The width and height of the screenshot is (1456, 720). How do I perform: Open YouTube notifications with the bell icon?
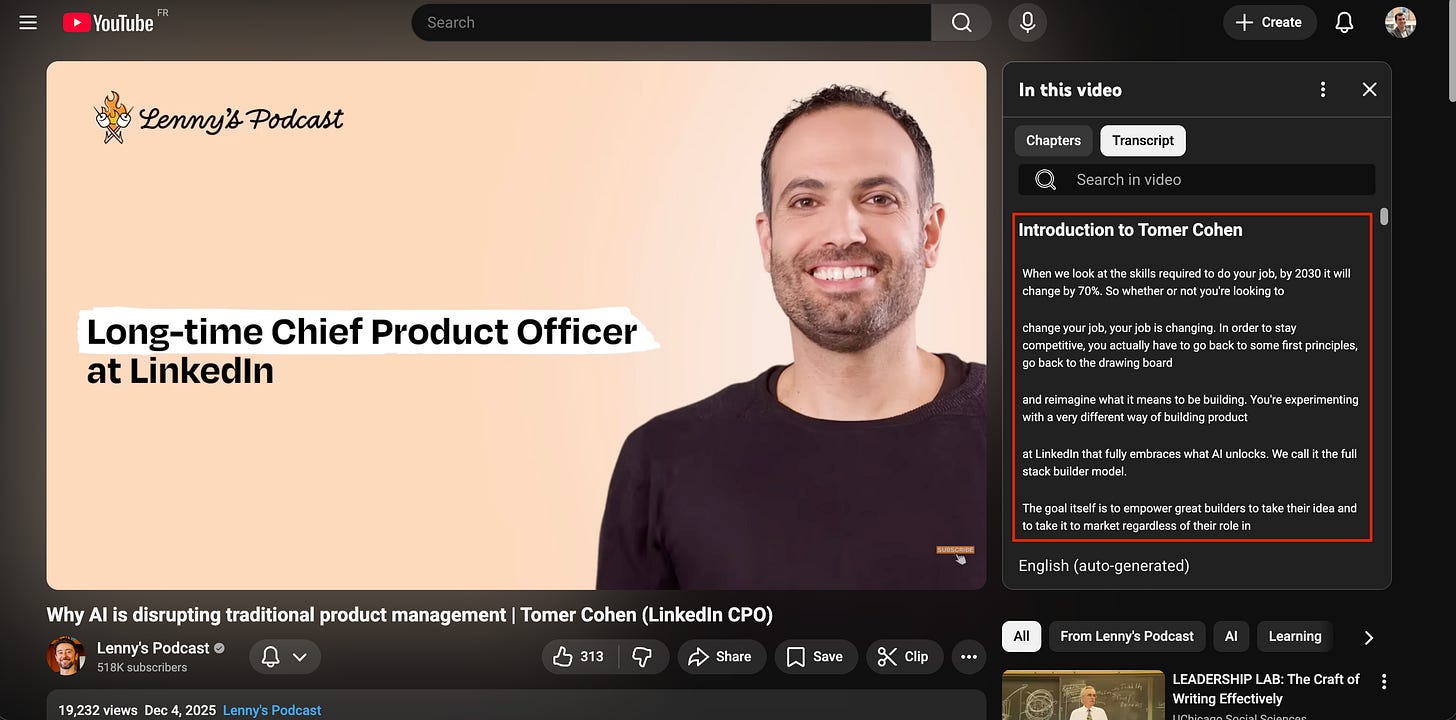[1344, 22]
